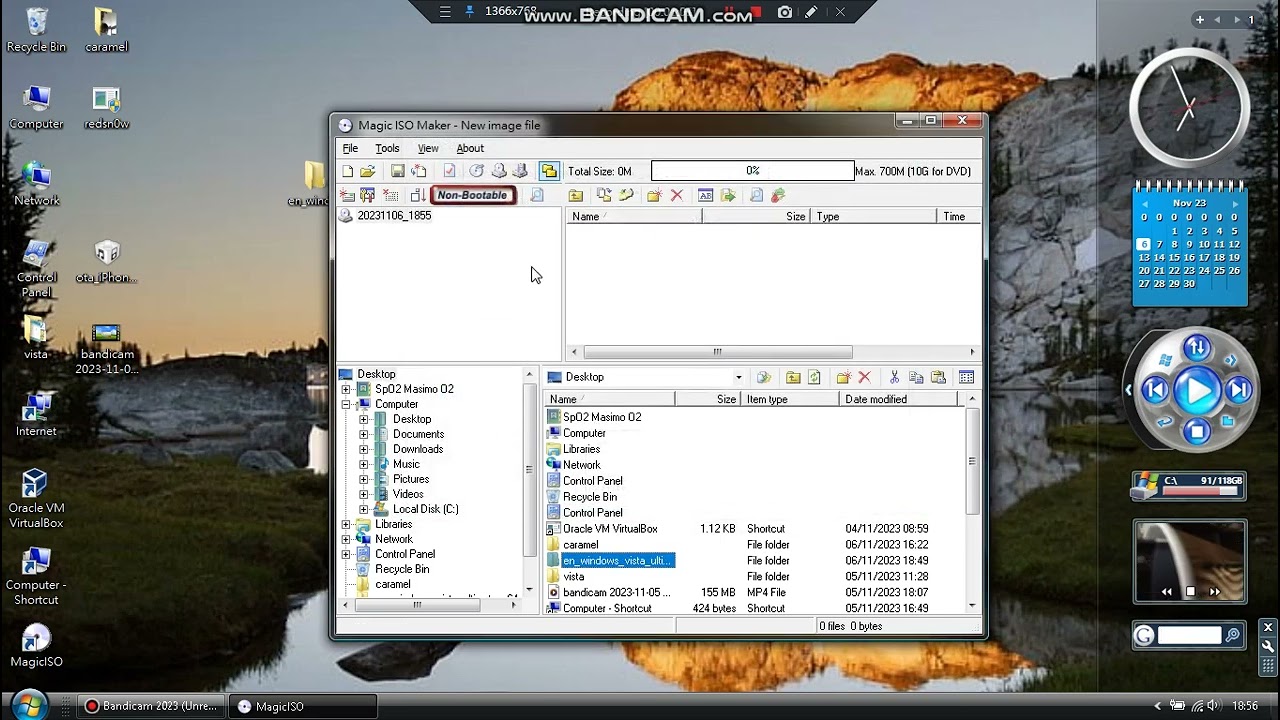Image resolution: width=1280 pixels, height=720 pixels.
Task: Click the Non-Bootable boot image button
Action: [x=472, y=195]
